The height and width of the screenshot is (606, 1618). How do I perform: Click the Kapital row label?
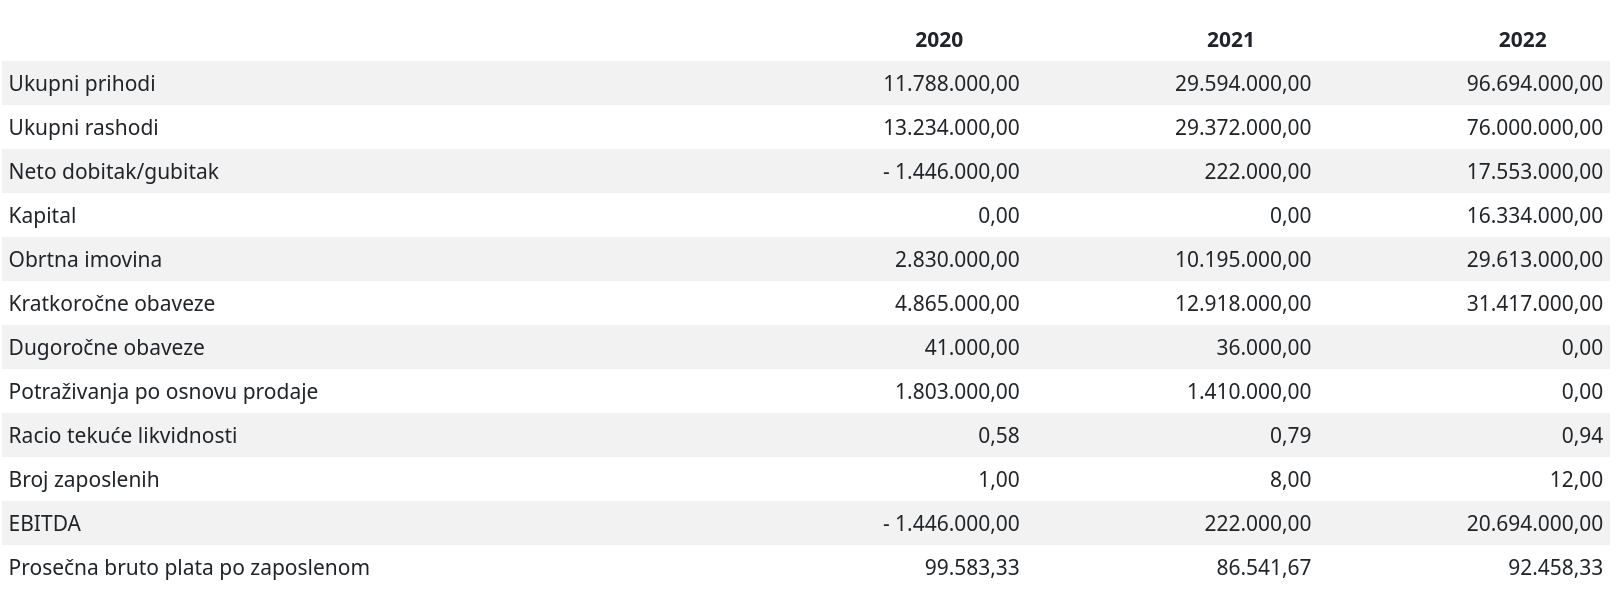(42, 216)
